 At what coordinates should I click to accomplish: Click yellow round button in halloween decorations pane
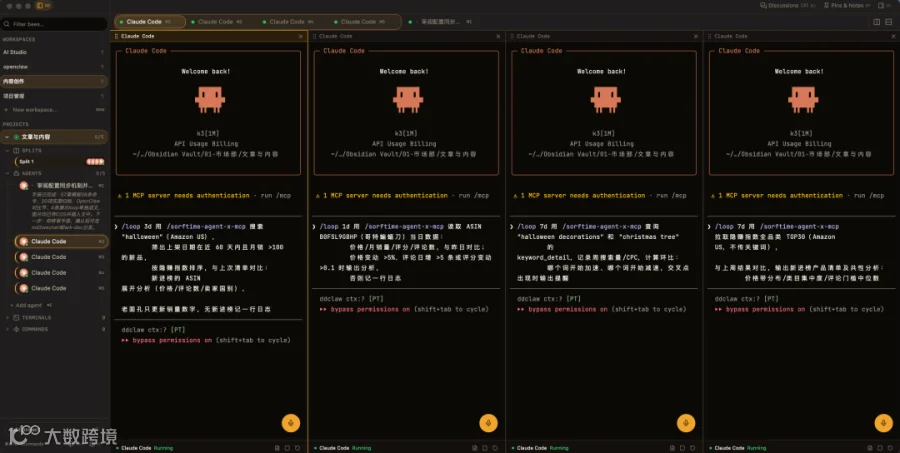tap(686, 423)
